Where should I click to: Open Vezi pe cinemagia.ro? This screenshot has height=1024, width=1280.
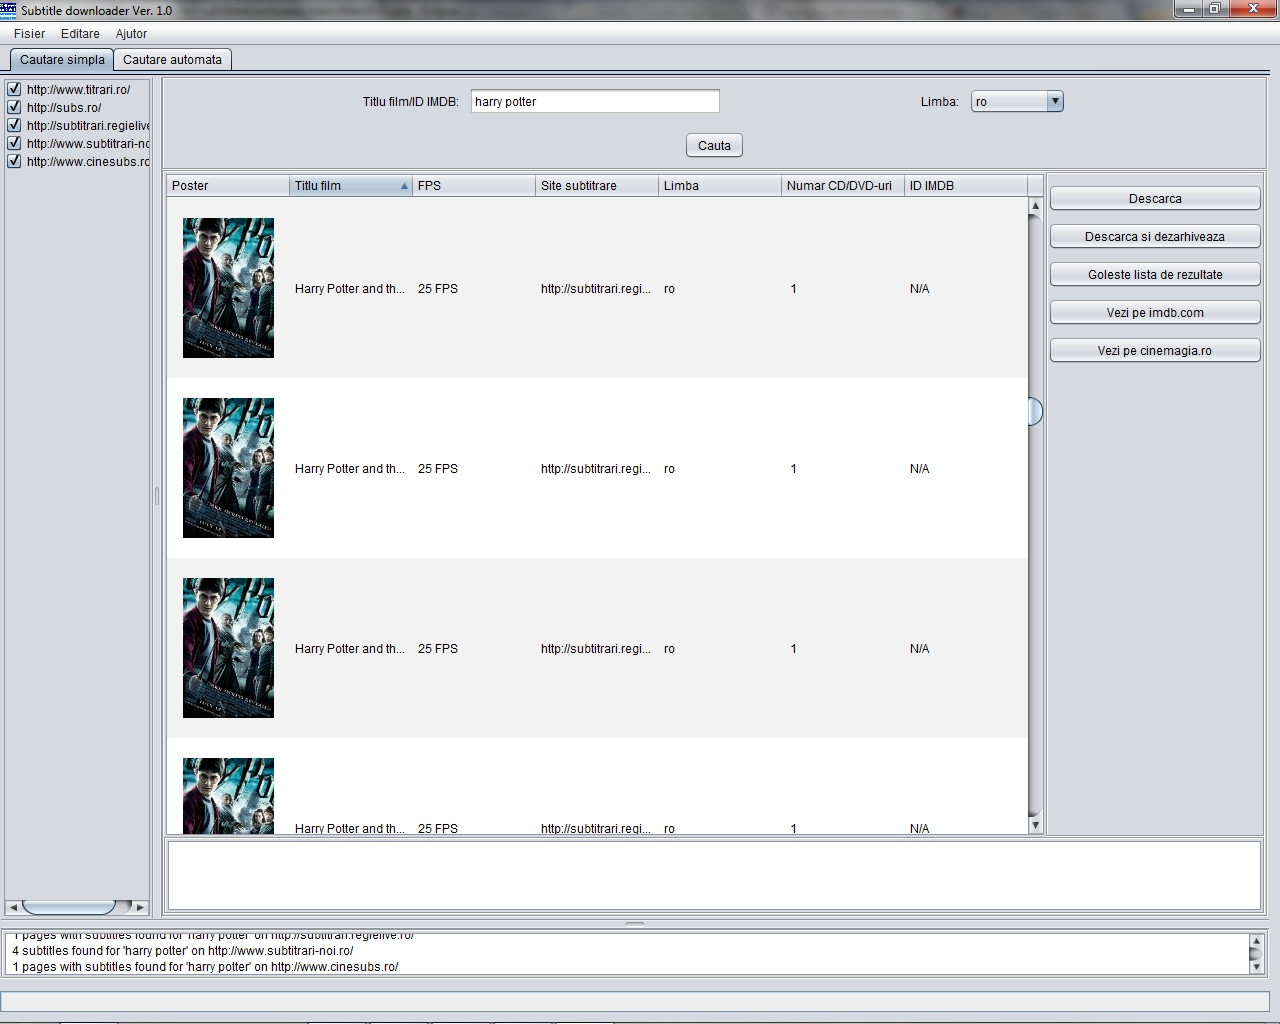(x=1155, y=351)
